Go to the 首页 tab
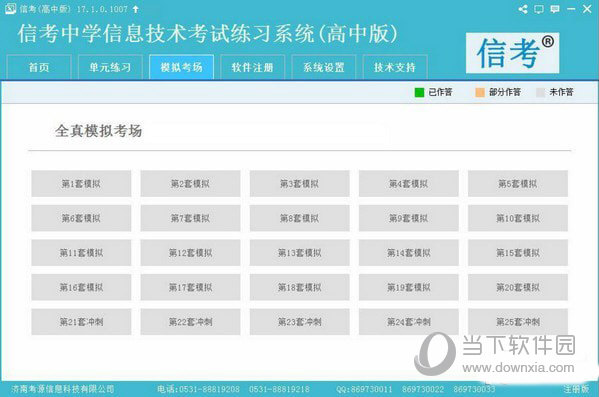599x397 pixels. [39, 67]
